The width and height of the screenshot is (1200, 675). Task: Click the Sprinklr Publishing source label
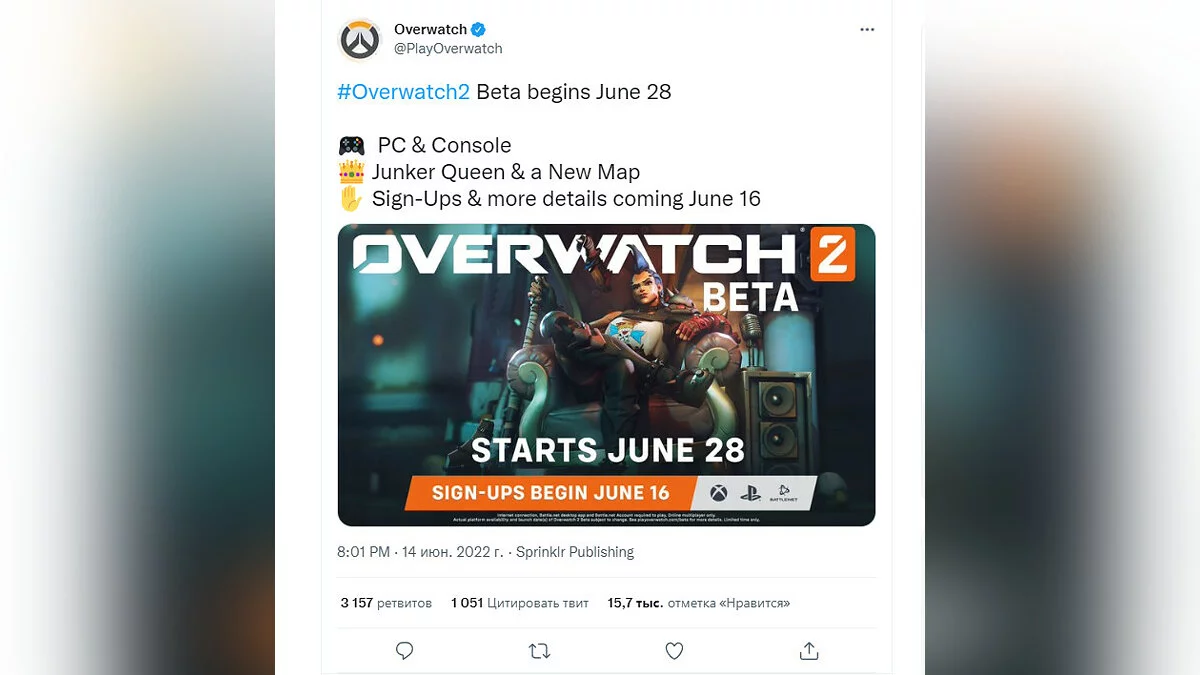[575, 552]
